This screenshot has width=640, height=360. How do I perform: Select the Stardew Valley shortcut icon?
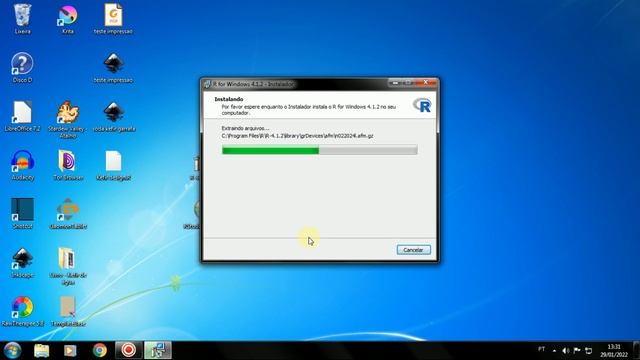pos(68,119)
